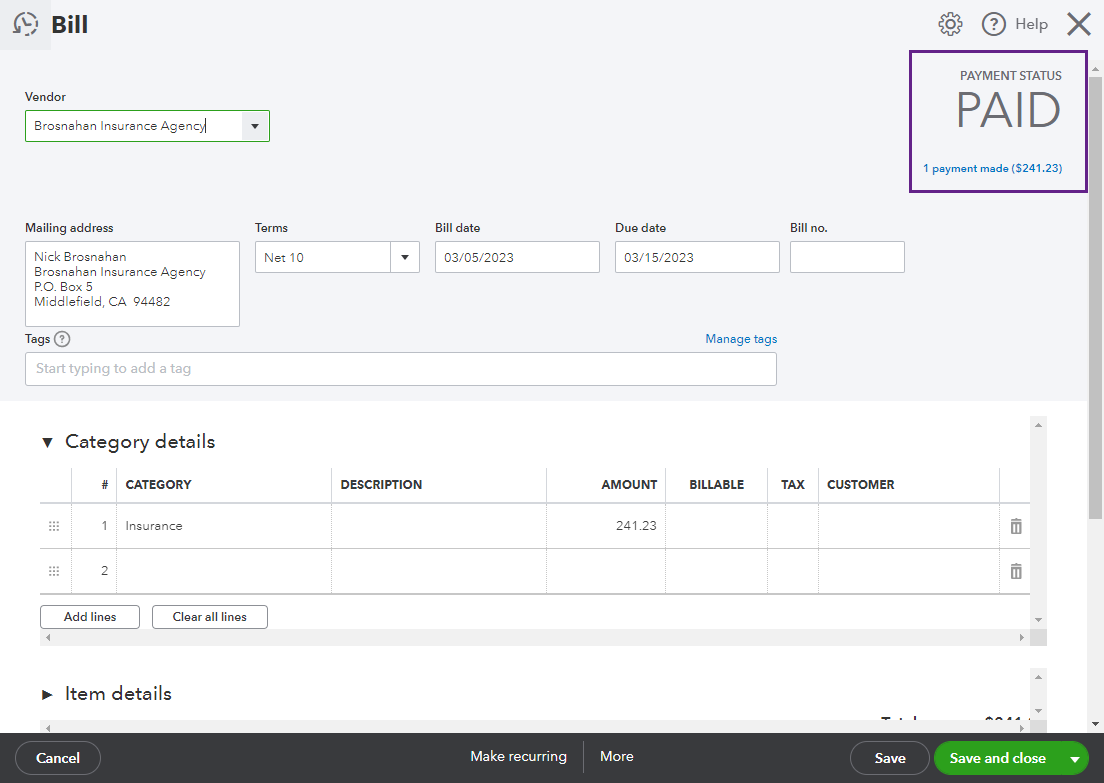Click the Bill no. input field
The image size is (1104, 783).
click(847, 257)
